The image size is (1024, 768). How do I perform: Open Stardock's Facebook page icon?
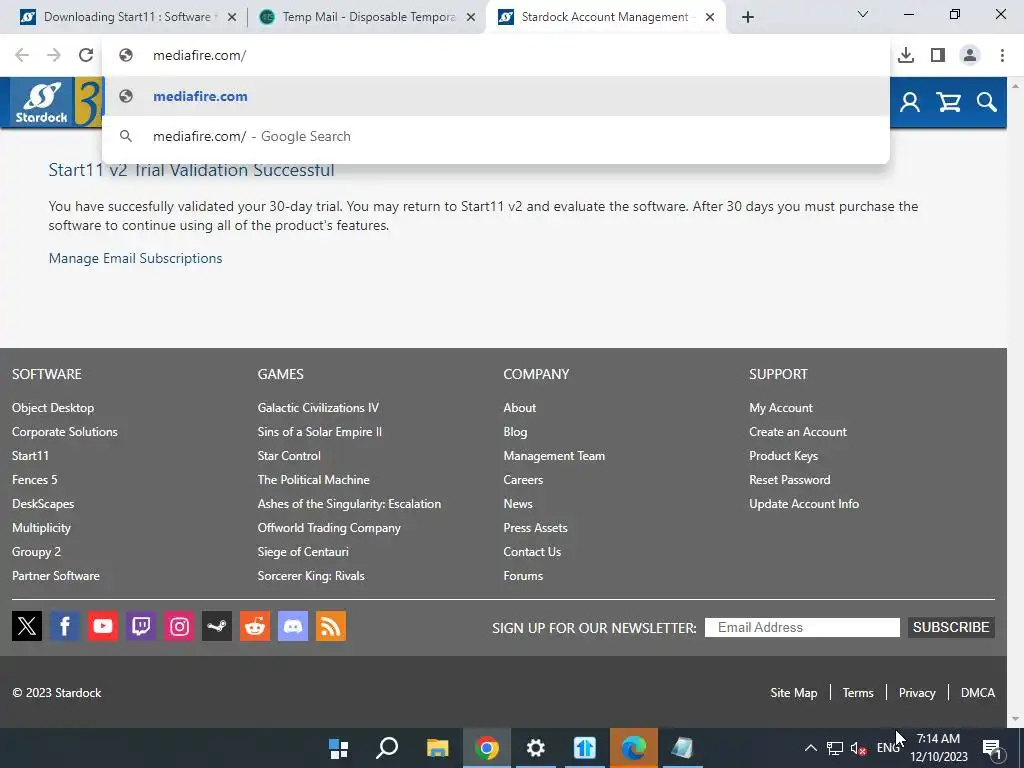pyautogui.click(x=65, y=626)
